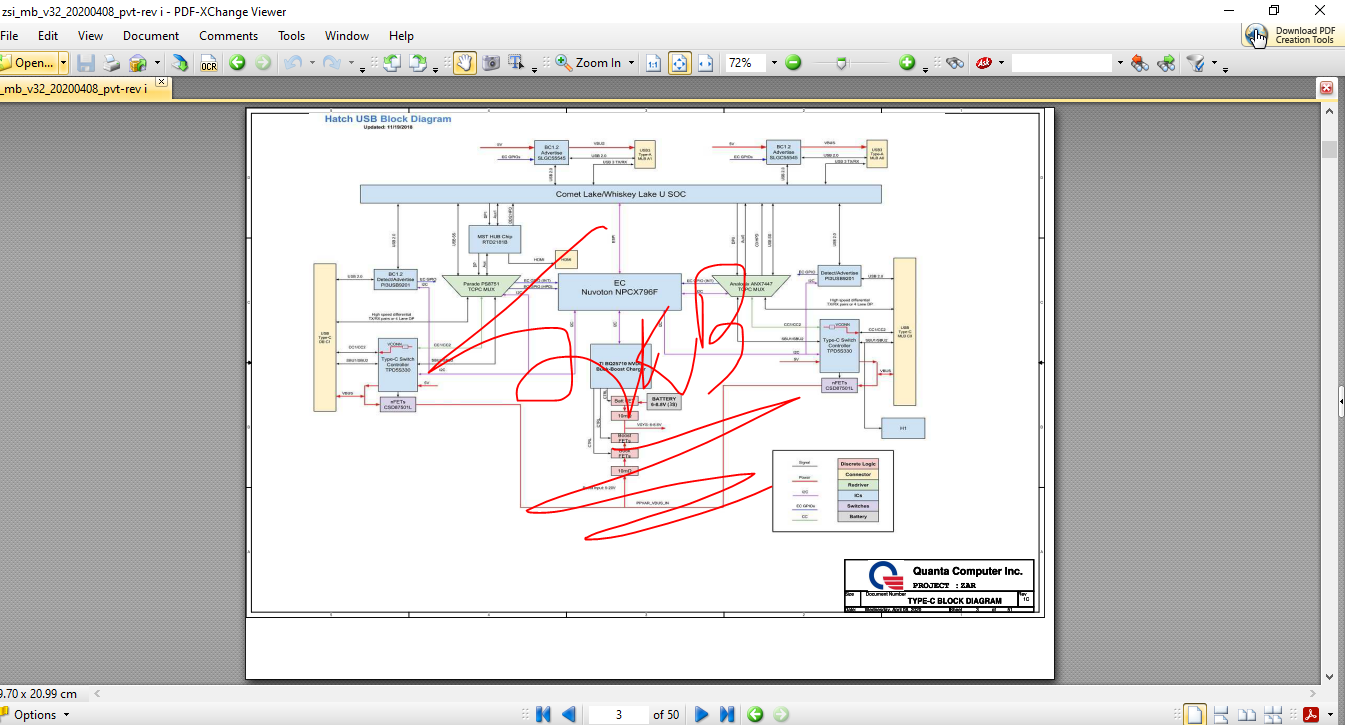Screen dimensions: 1345x725
Task: Open the Edit menu
Action: pos(48,36)
